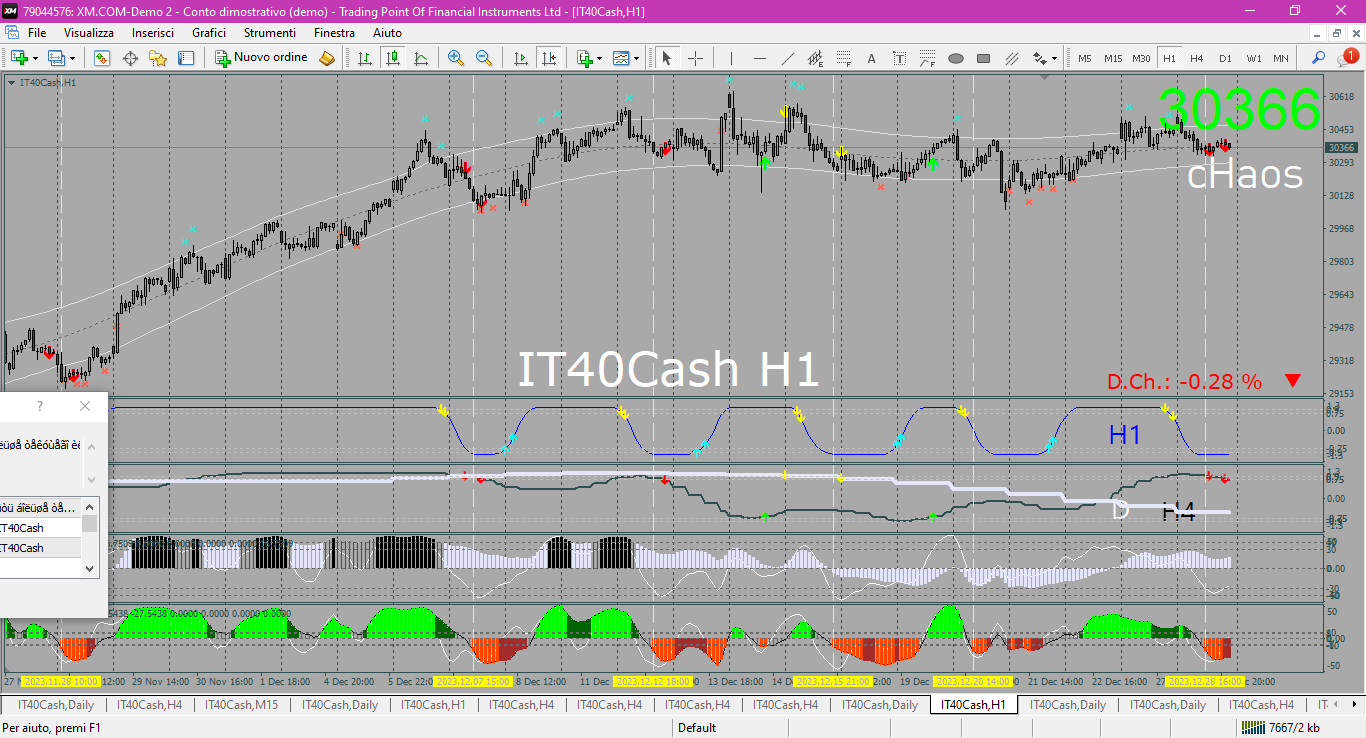The width and height of the screenshot is (1366, 738).
Task: Toggle the Terminal panel icon
Action: [x=185, y=58]
